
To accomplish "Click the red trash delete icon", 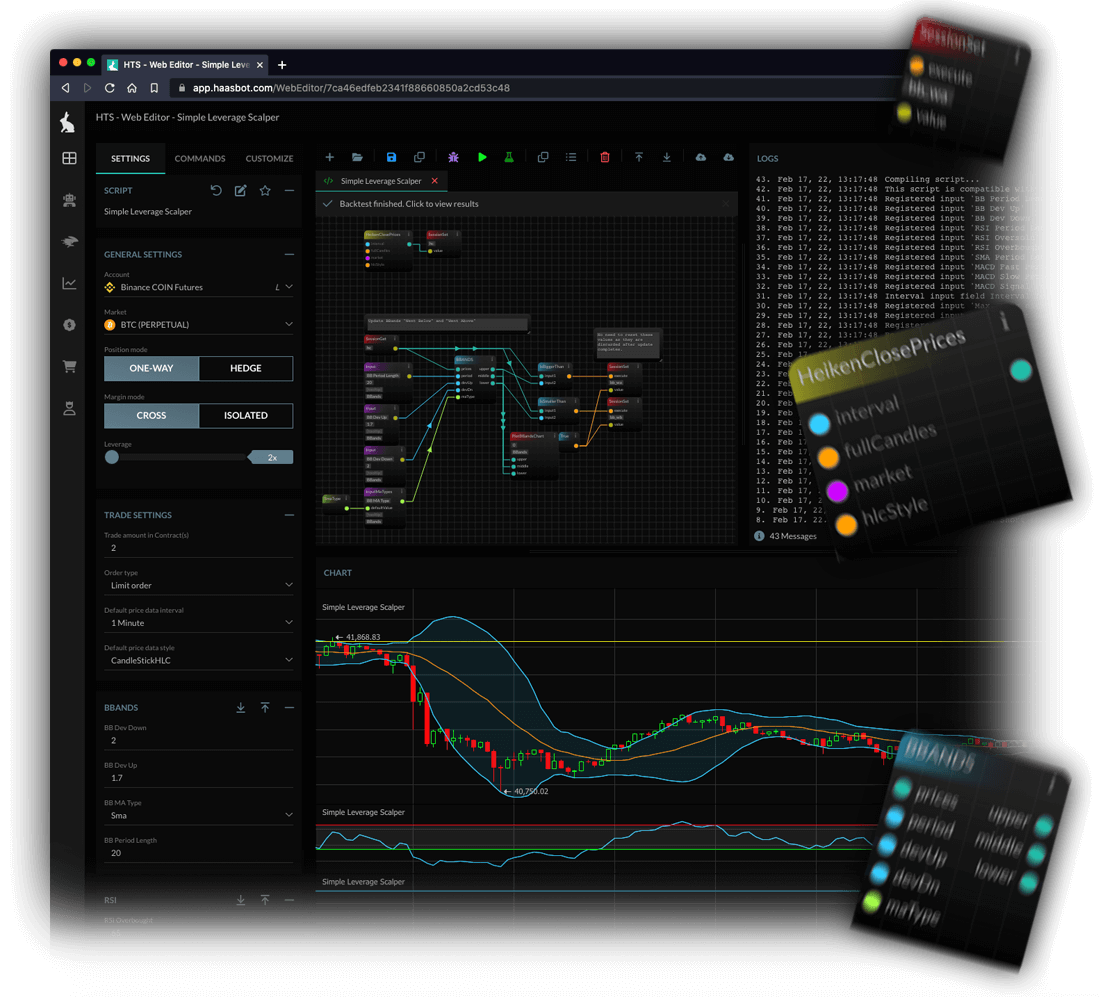I will coord(605,158).
